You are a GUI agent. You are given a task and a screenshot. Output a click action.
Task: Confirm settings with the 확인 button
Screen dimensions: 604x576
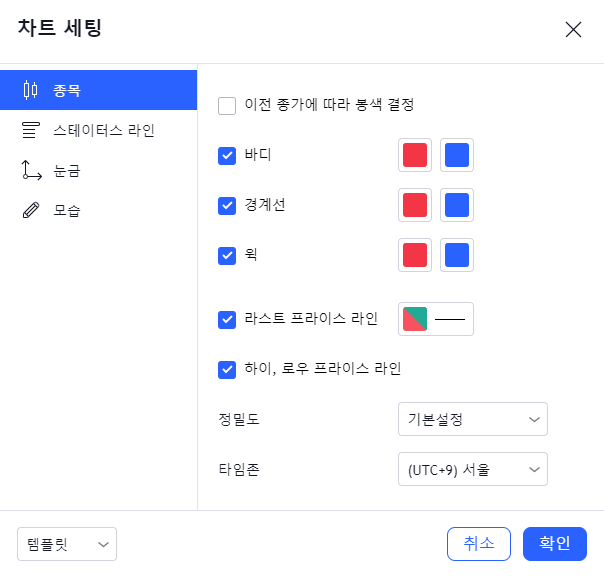coord(555,544)
